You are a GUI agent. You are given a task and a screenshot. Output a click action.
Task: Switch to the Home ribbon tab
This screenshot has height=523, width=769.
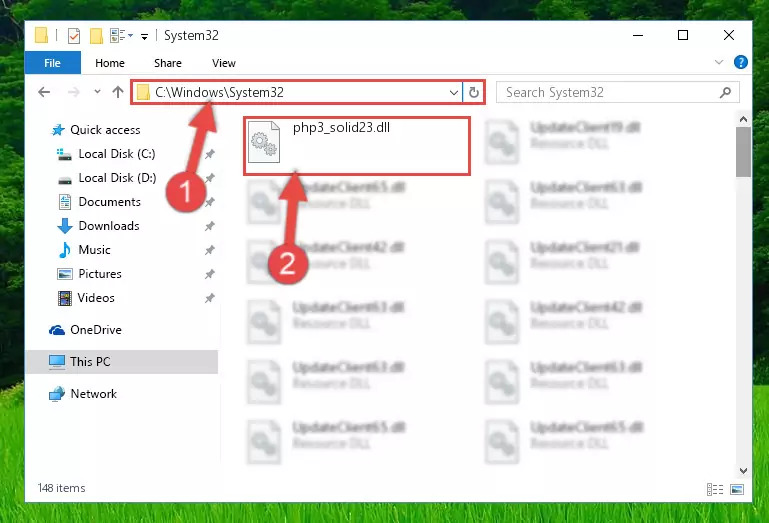tap(110, 63)
